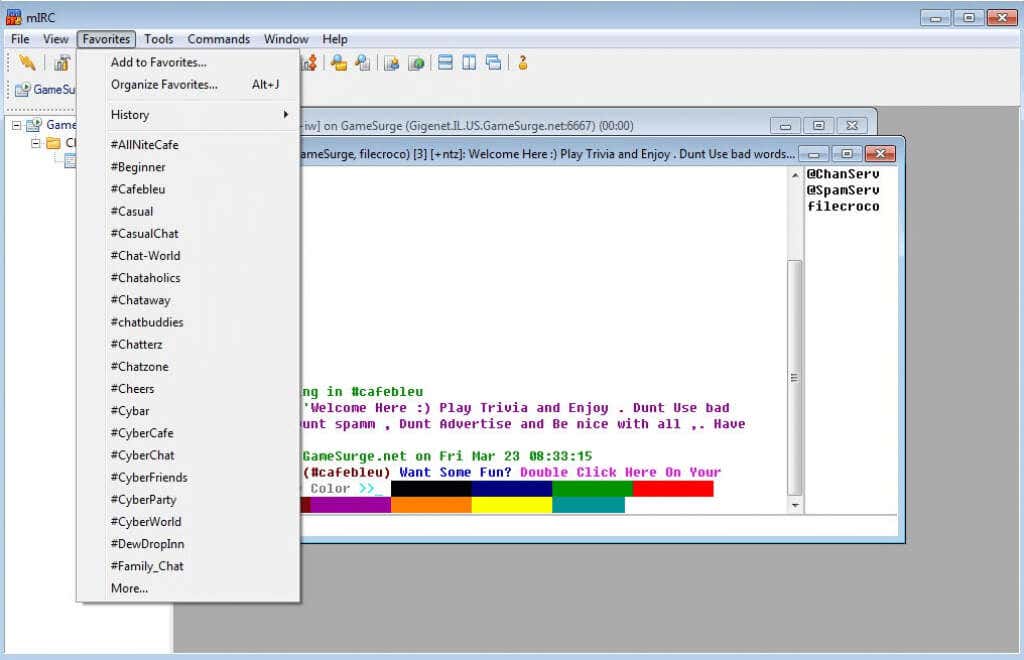
Task: Click the Notify List toolbar icon
Action: tap(392, 63)
